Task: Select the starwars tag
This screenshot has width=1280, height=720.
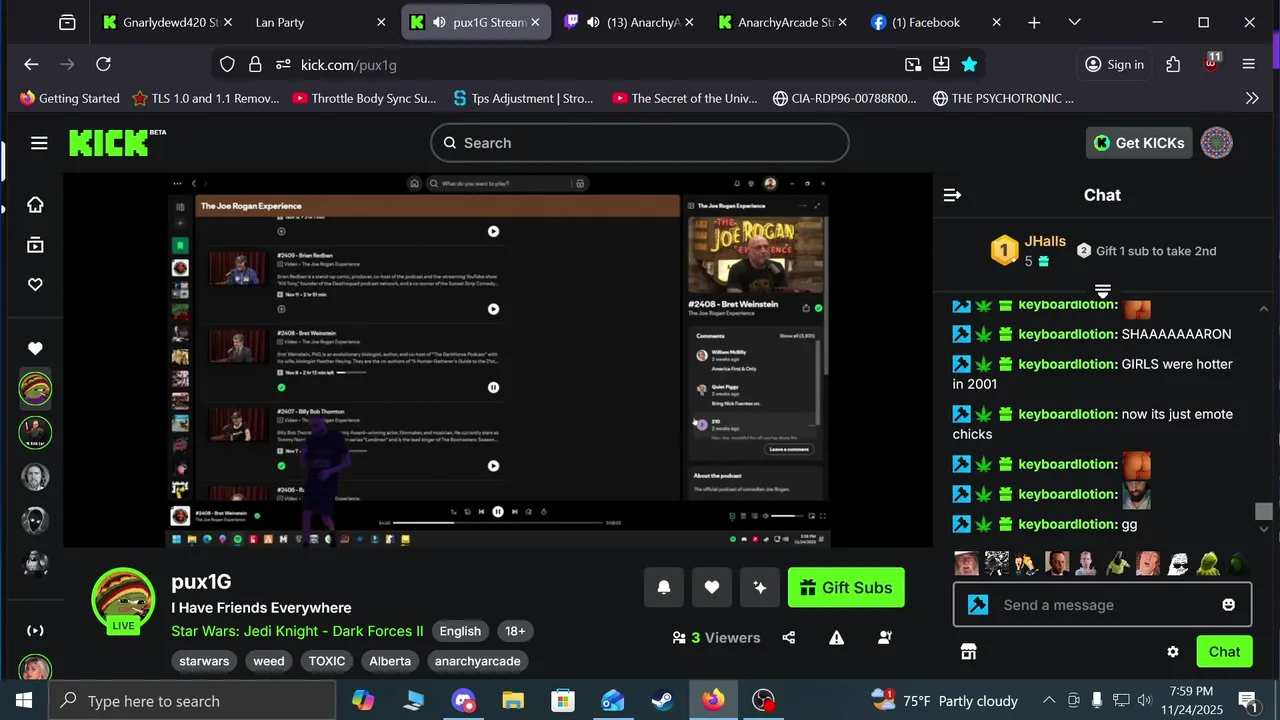Action: pyautogui.click(x=204, y=661)
